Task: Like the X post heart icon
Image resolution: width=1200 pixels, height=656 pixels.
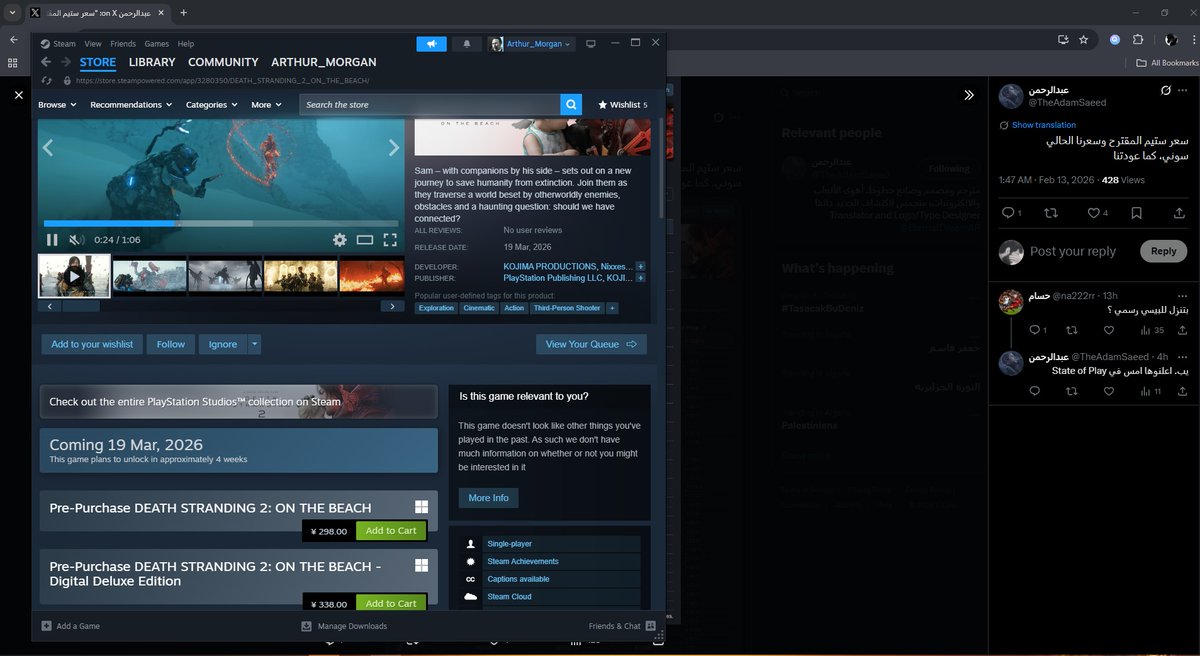Action: click(x=1093, y=213)
